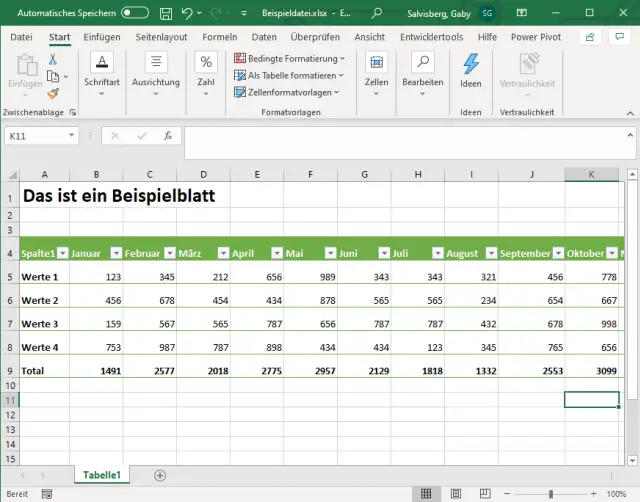Open the Name Box dropdown arrow

click(72, 135)
